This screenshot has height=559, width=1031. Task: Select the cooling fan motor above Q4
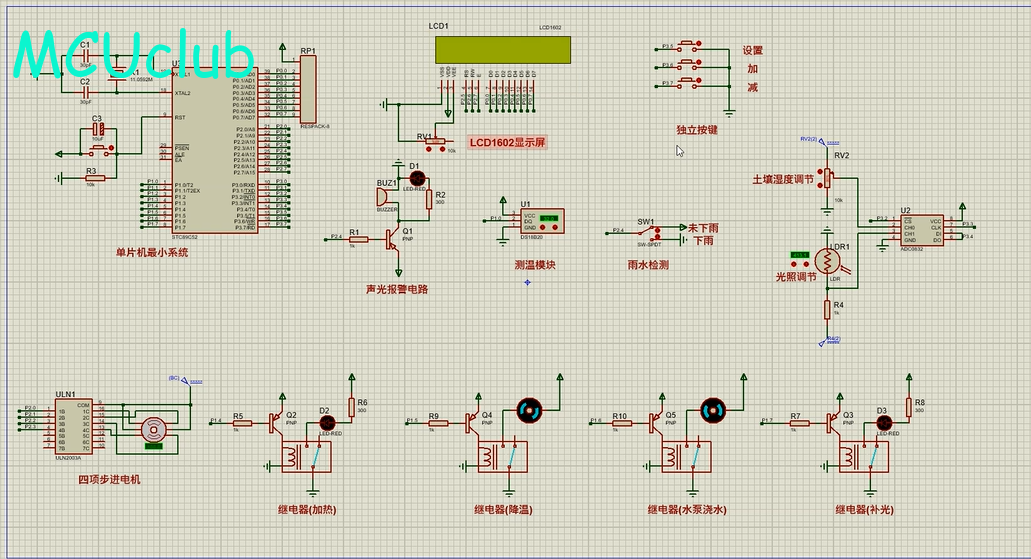[x=529, y=408]
